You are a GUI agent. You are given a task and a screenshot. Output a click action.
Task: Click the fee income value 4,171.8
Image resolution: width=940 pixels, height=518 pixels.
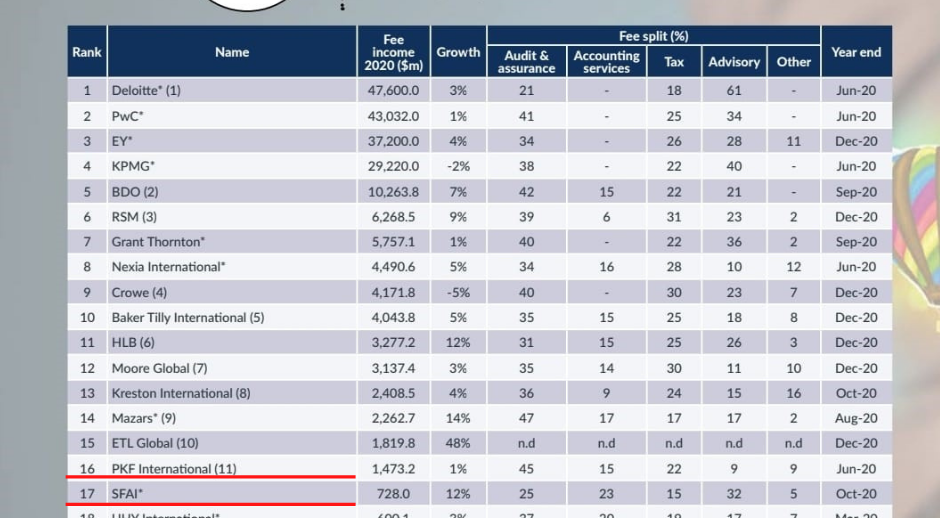(393, 293)
